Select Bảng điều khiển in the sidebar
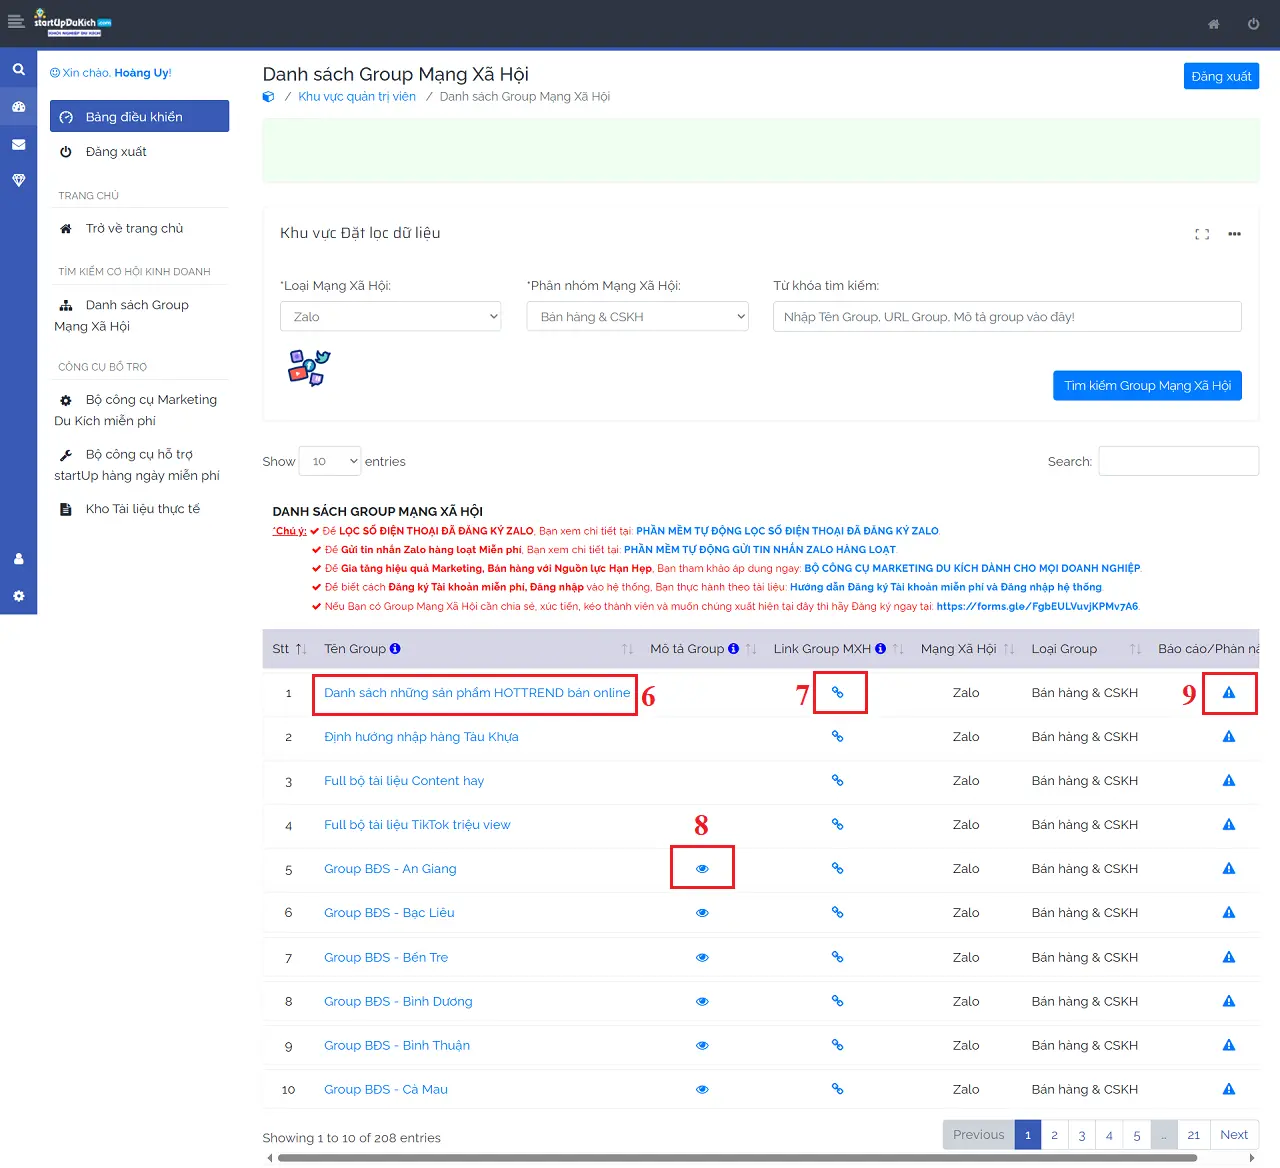The image size is (1280, 1168). (x=139, y=117)
